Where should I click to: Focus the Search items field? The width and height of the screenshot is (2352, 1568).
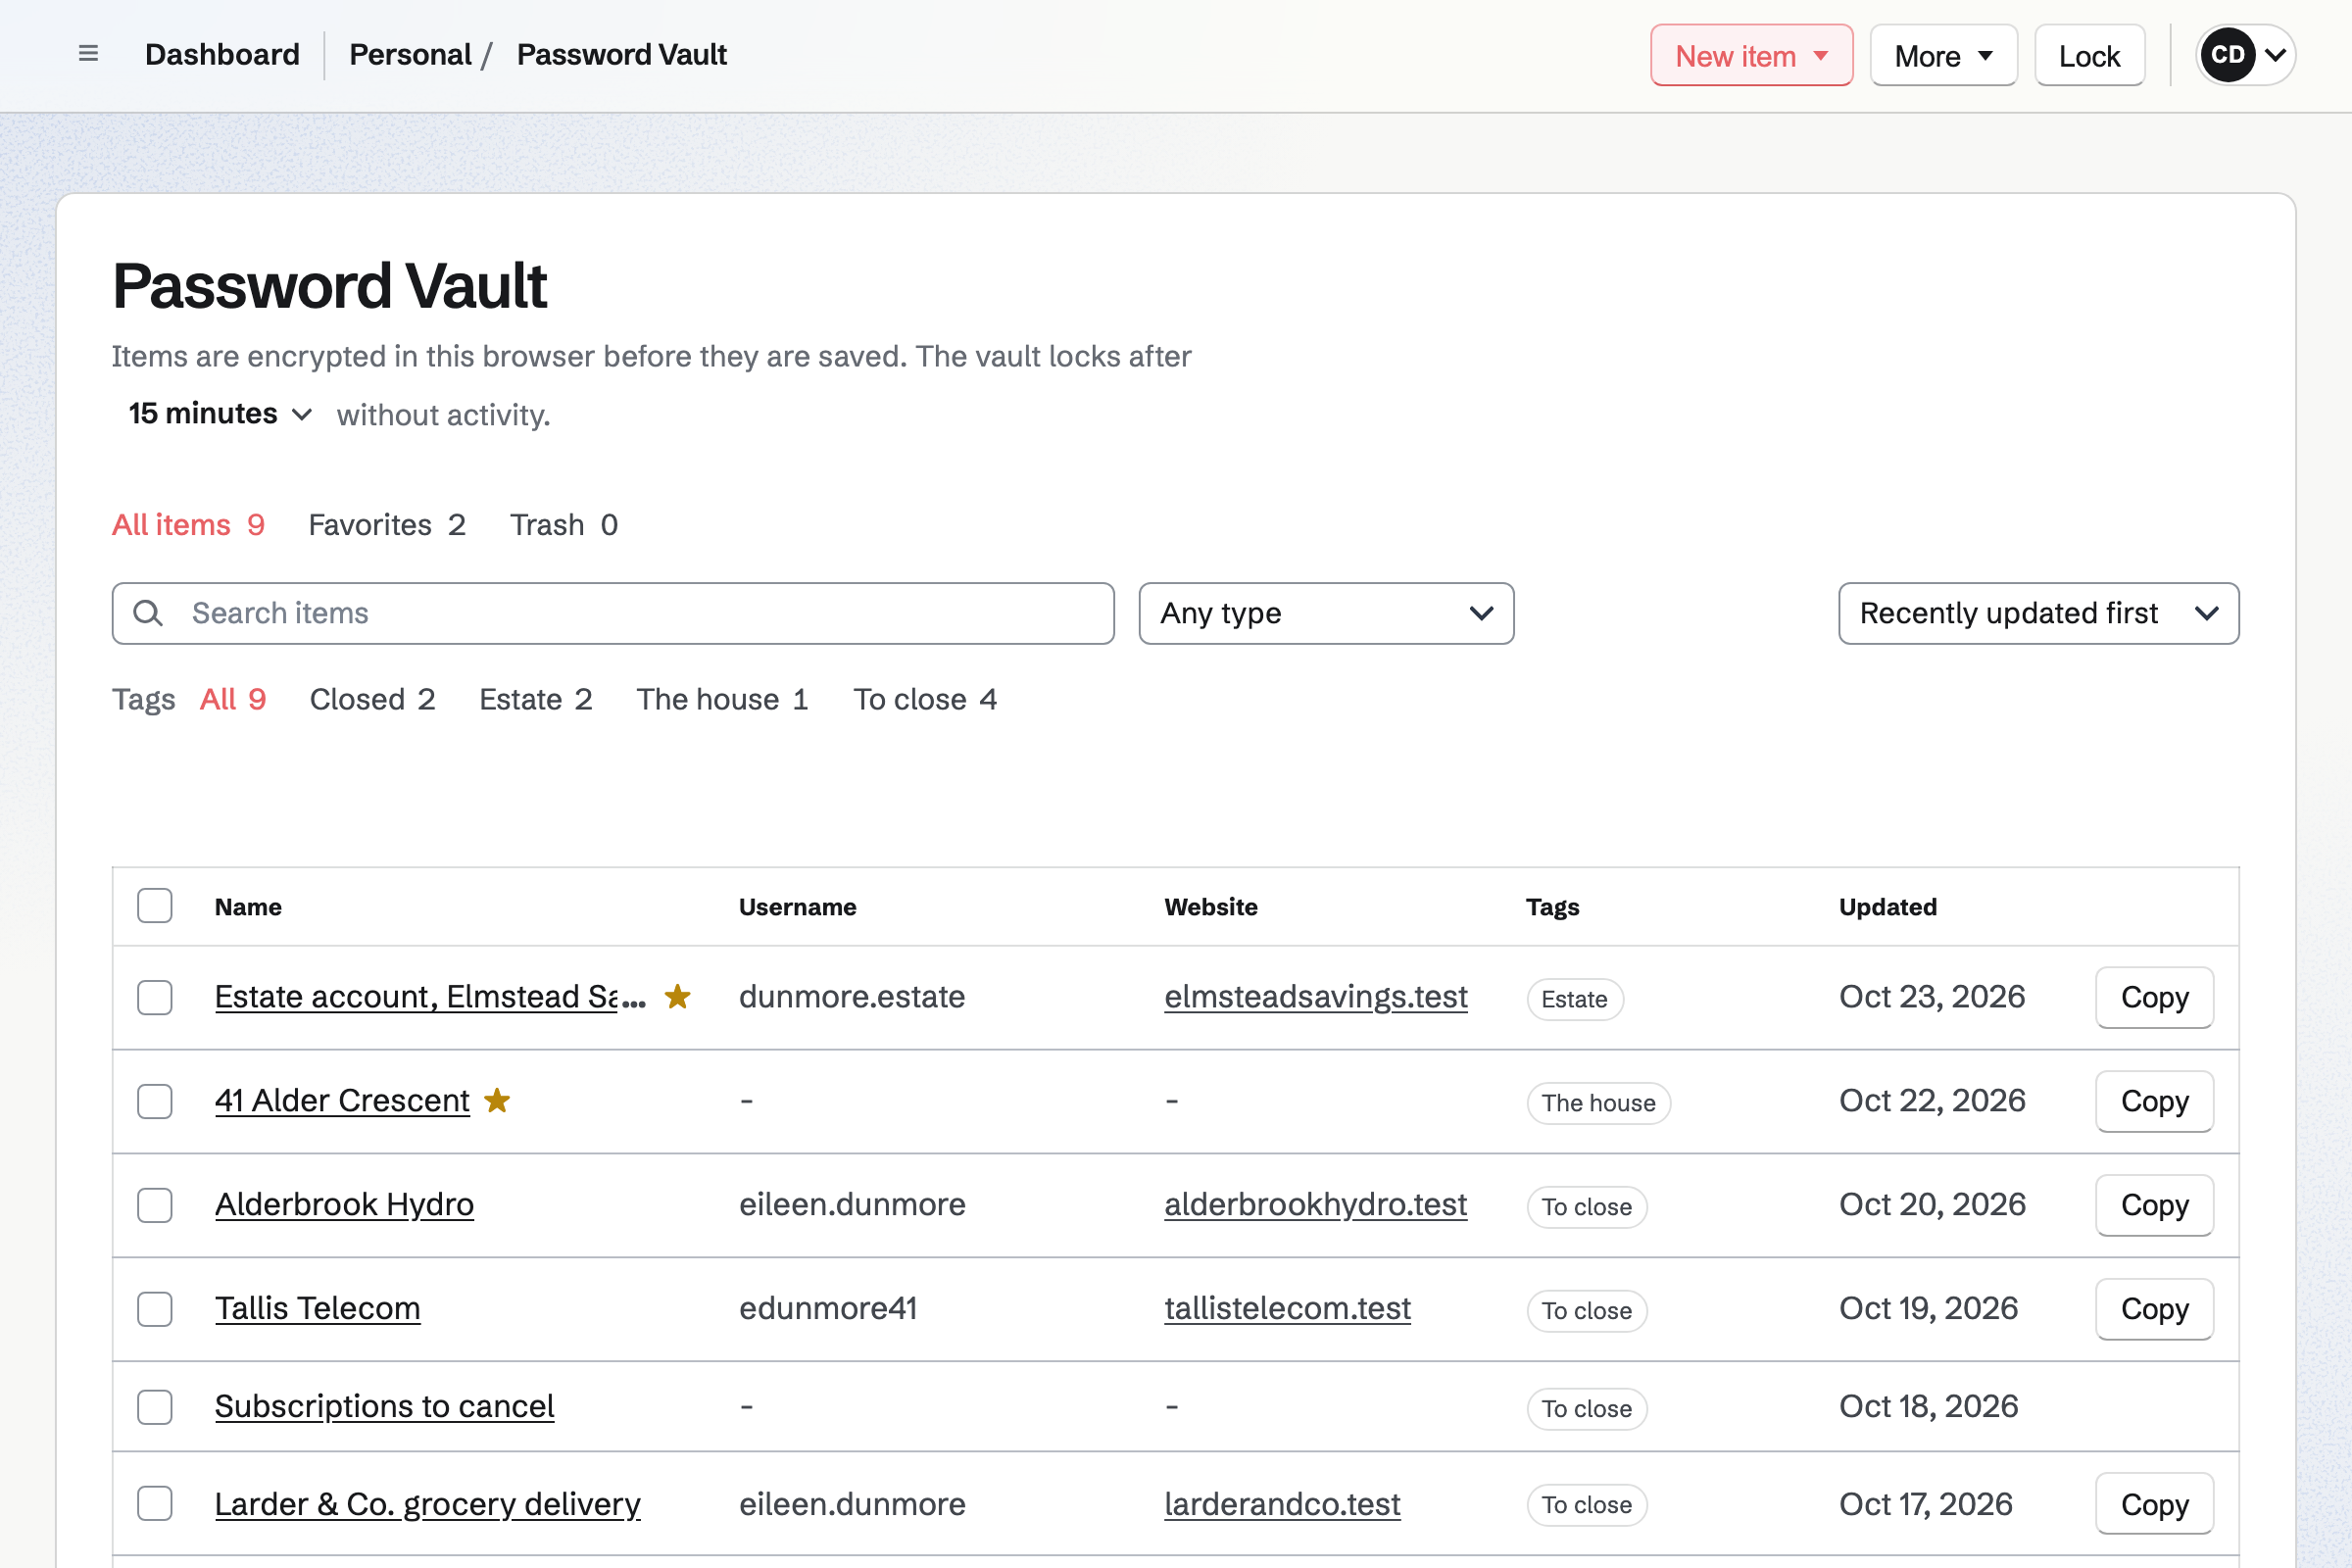tap(613, 613)
